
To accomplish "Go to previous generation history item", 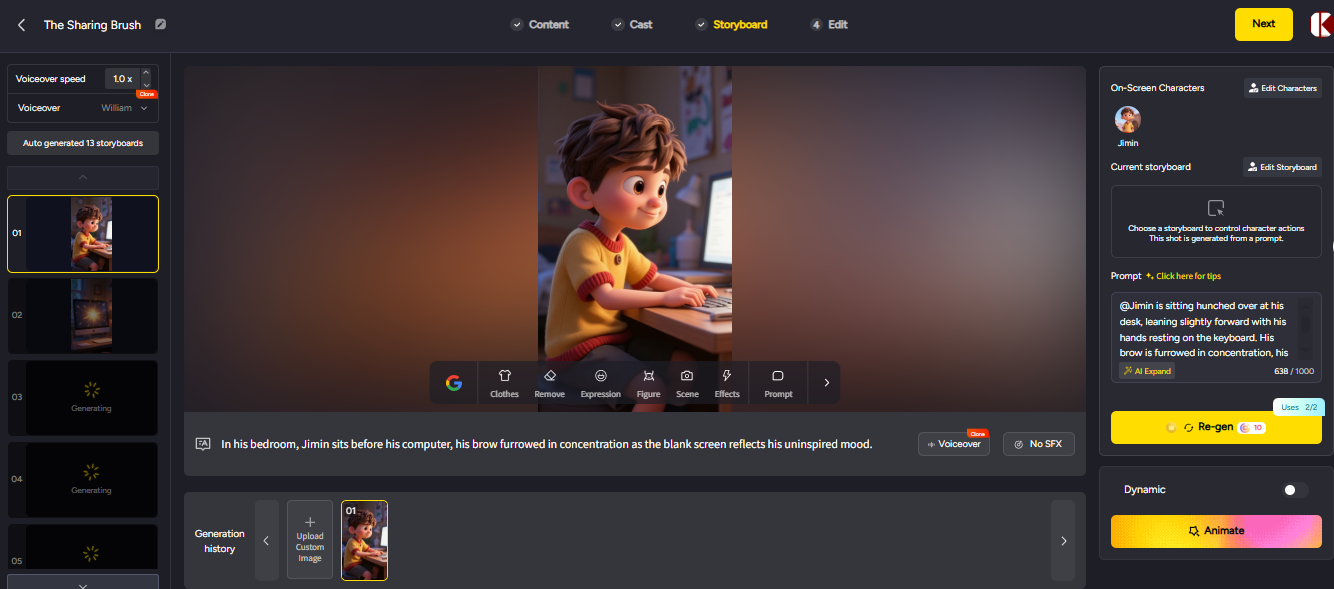I will pyautogui.click(x=267, y=541).
